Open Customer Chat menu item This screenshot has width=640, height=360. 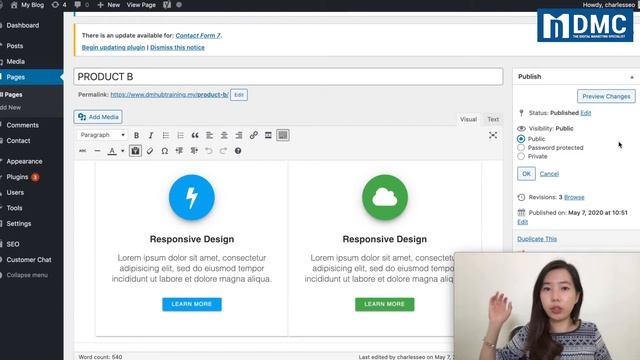tap(29, 260)
